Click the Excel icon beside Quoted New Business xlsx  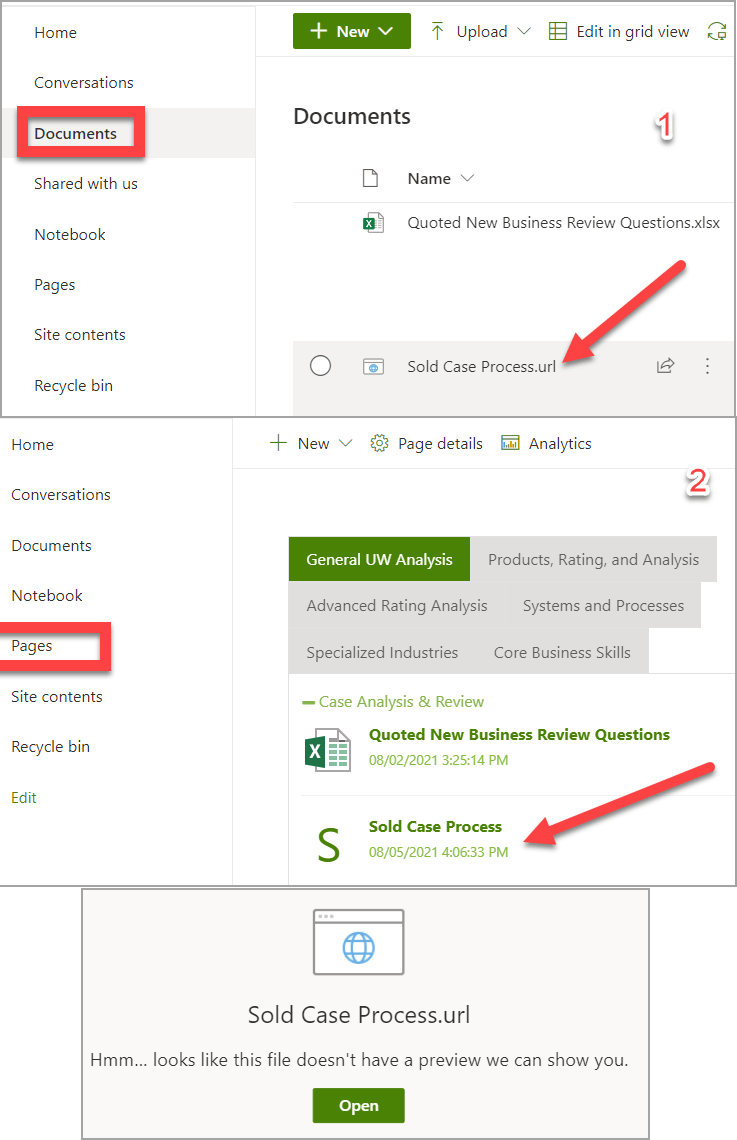[373, 222]
